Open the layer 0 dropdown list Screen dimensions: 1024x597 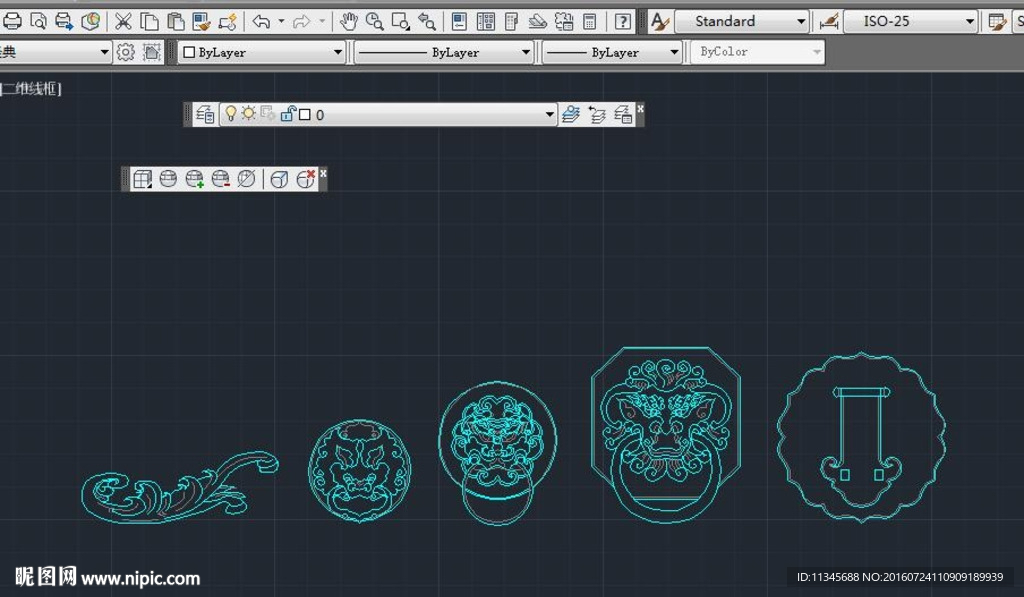[549, 115]
